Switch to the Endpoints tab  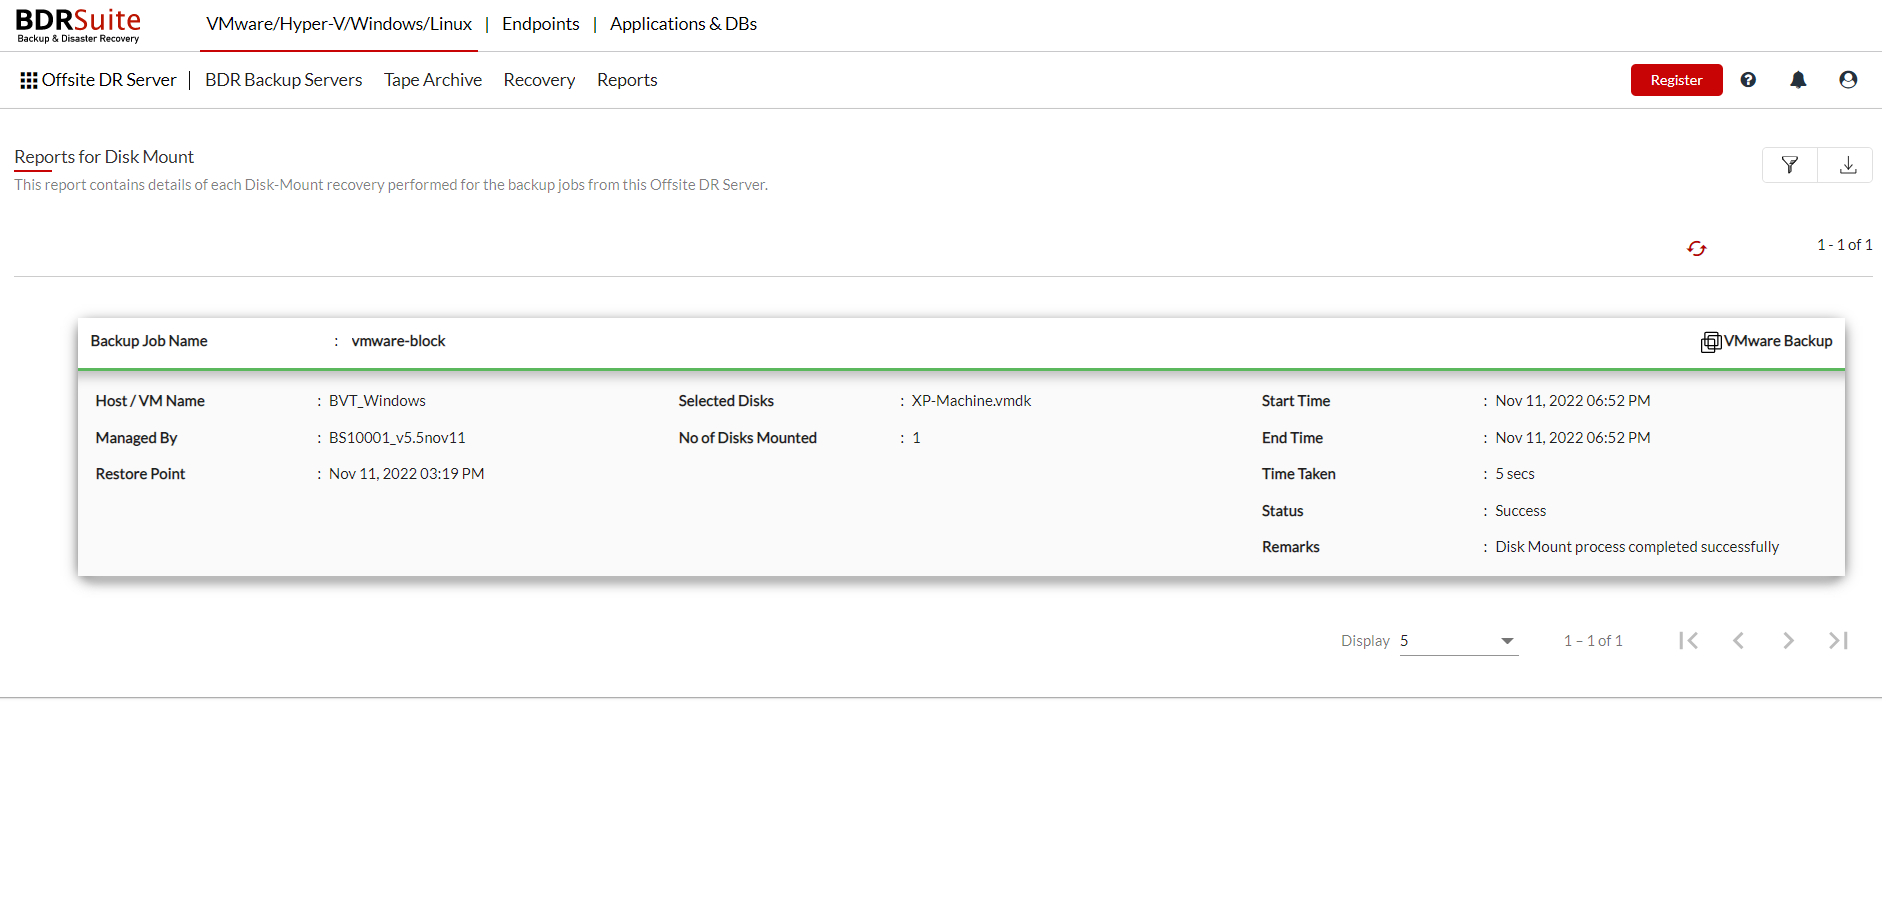pos(541,24)
